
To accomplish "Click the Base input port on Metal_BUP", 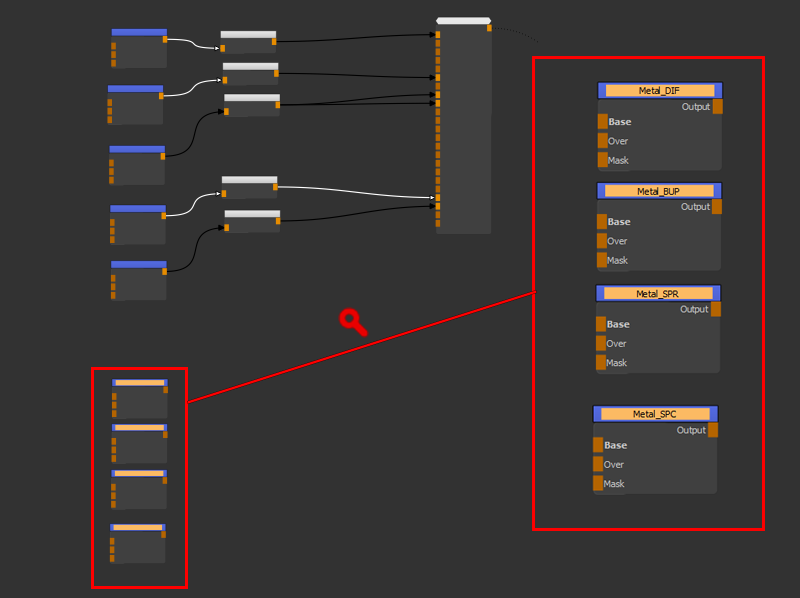I will [601, 222].
